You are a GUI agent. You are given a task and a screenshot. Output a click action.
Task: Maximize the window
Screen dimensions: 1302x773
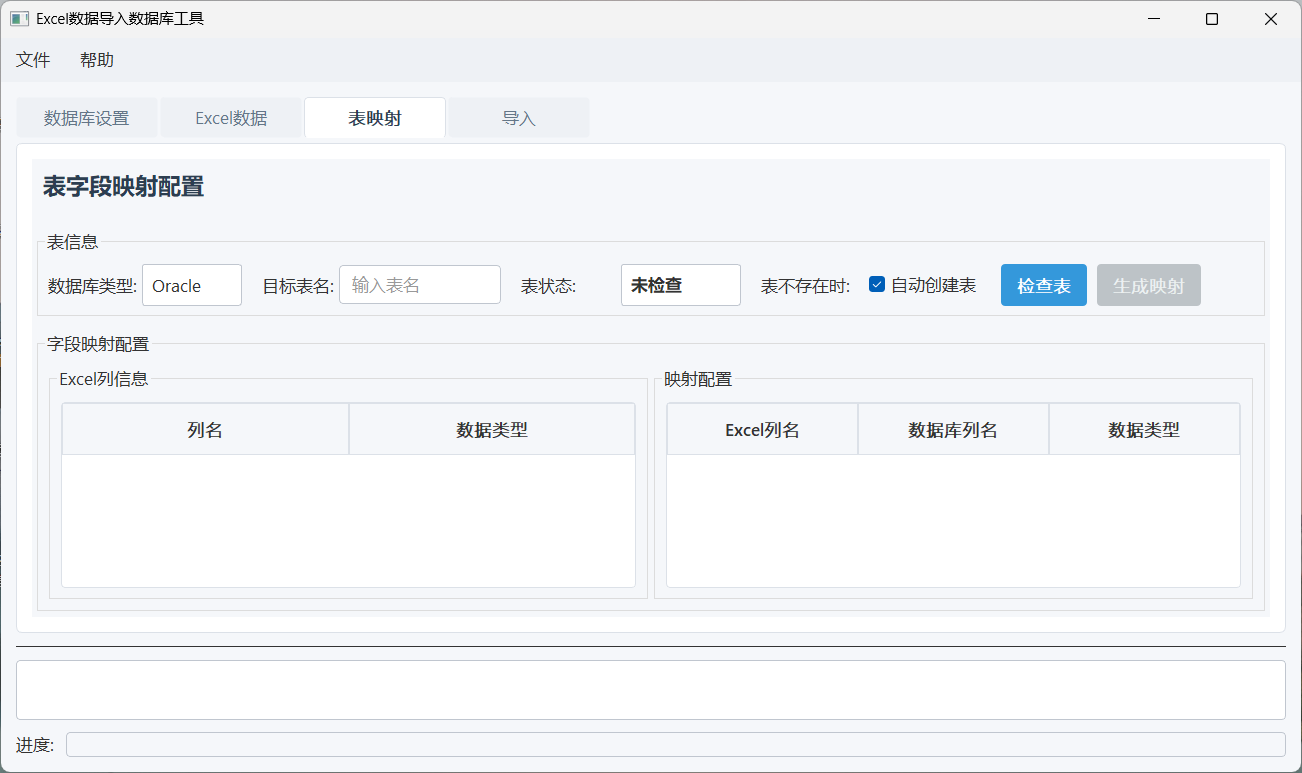point(1212,19)
